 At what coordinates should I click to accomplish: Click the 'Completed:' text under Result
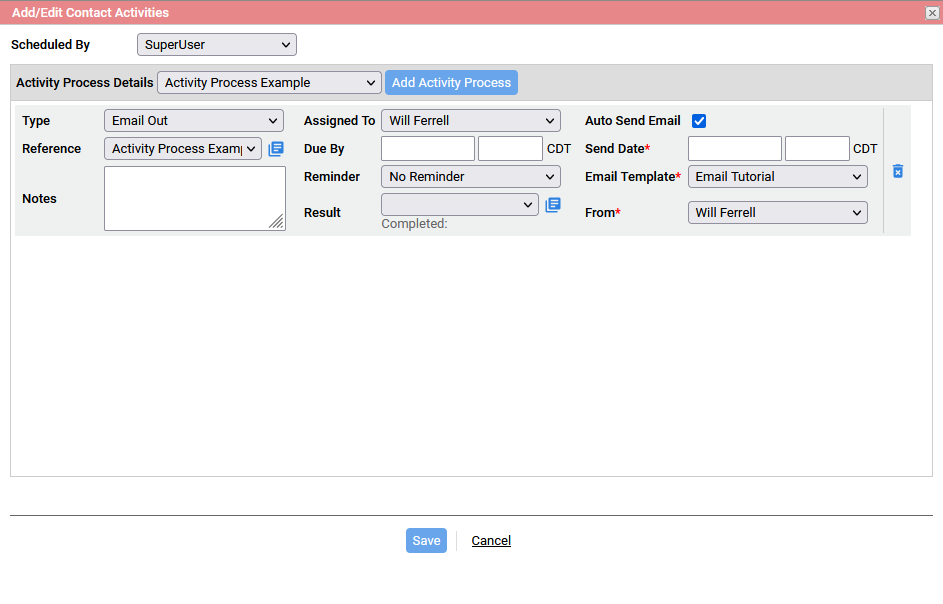tap(414, 224)
